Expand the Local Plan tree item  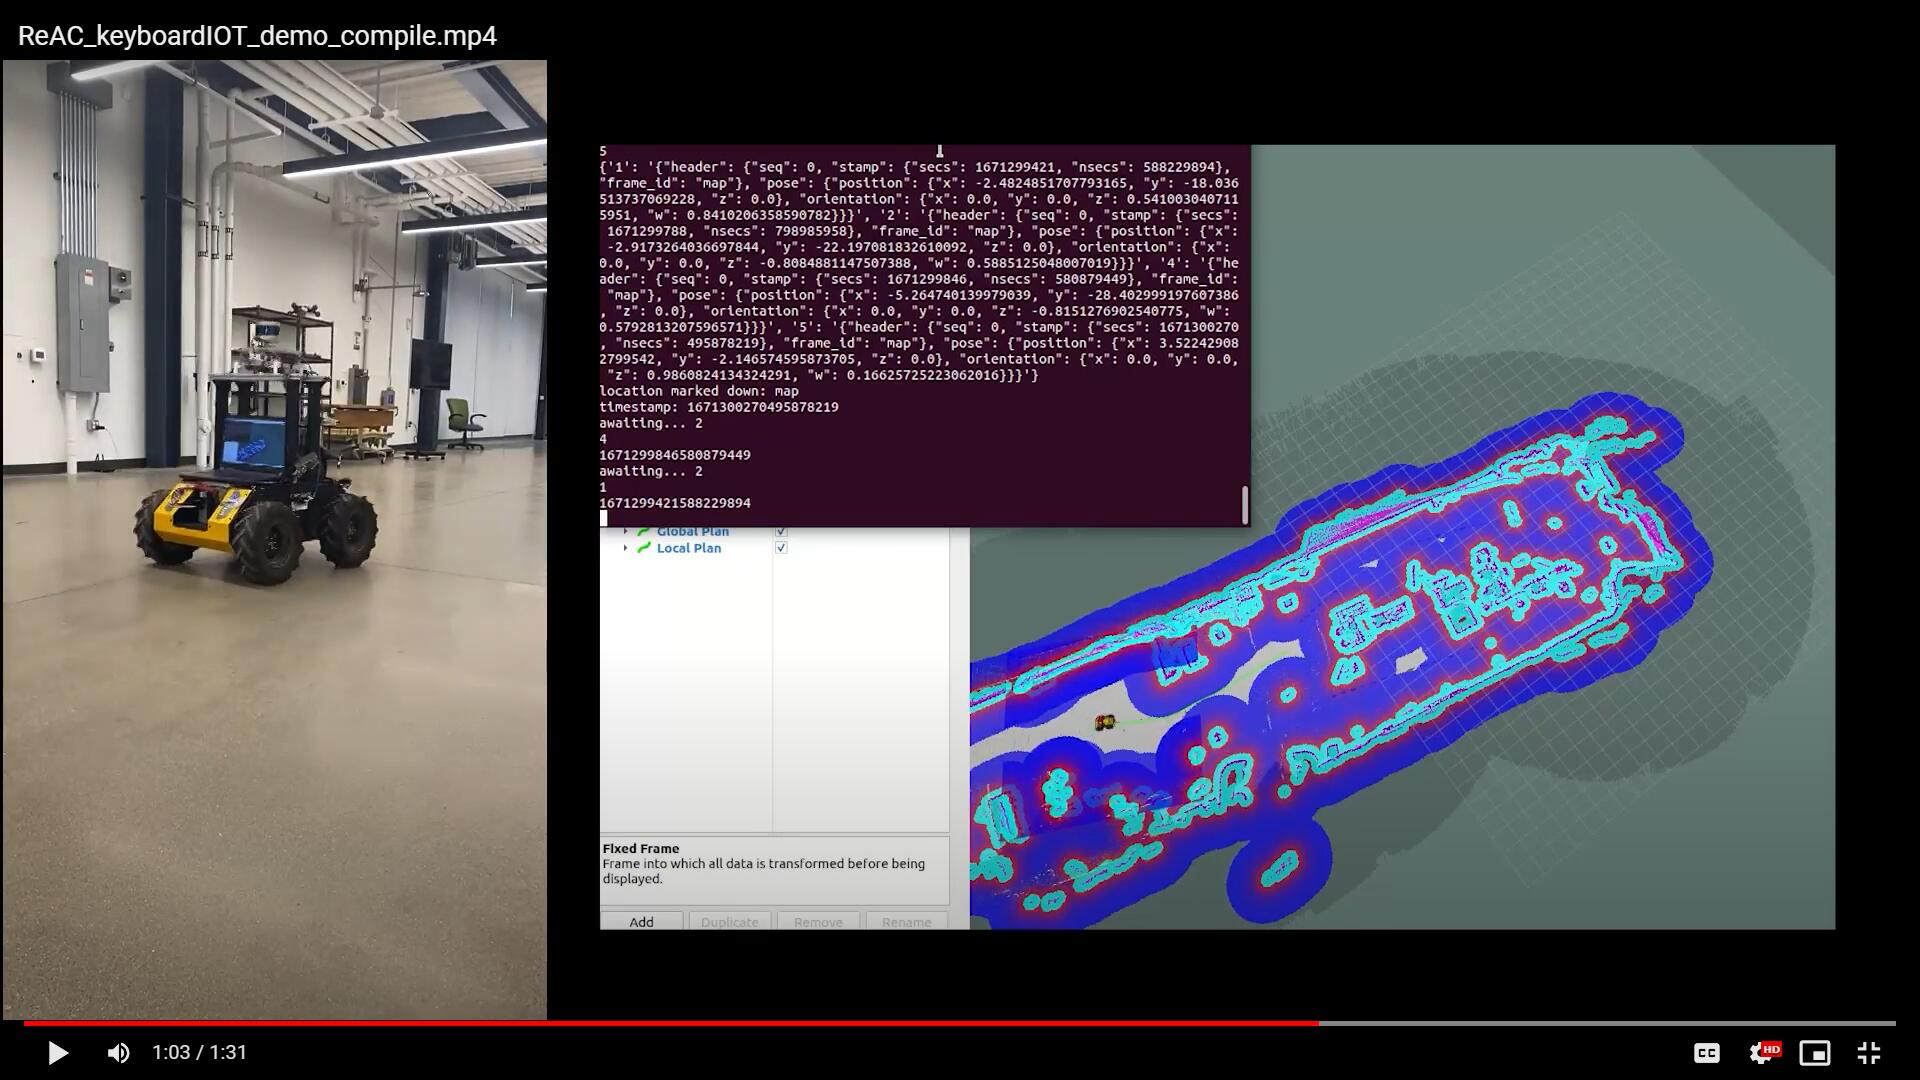[626, 548]
